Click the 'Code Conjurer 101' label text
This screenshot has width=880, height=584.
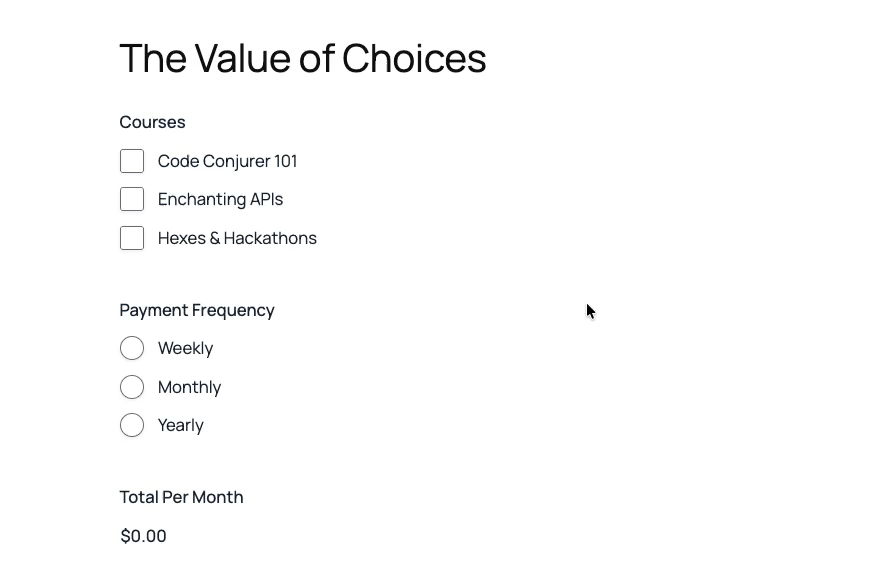pyautogui.click(x=227, y=161)
